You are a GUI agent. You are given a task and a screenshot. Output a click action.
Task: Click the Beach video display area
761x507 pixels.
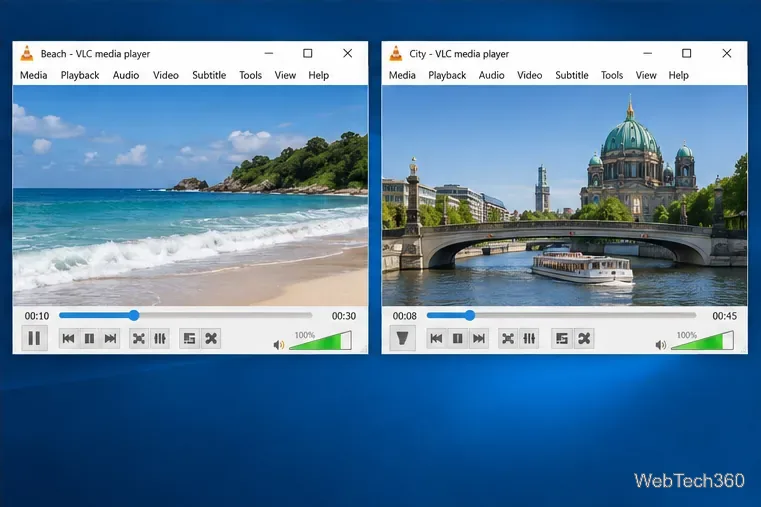point(190,196)
